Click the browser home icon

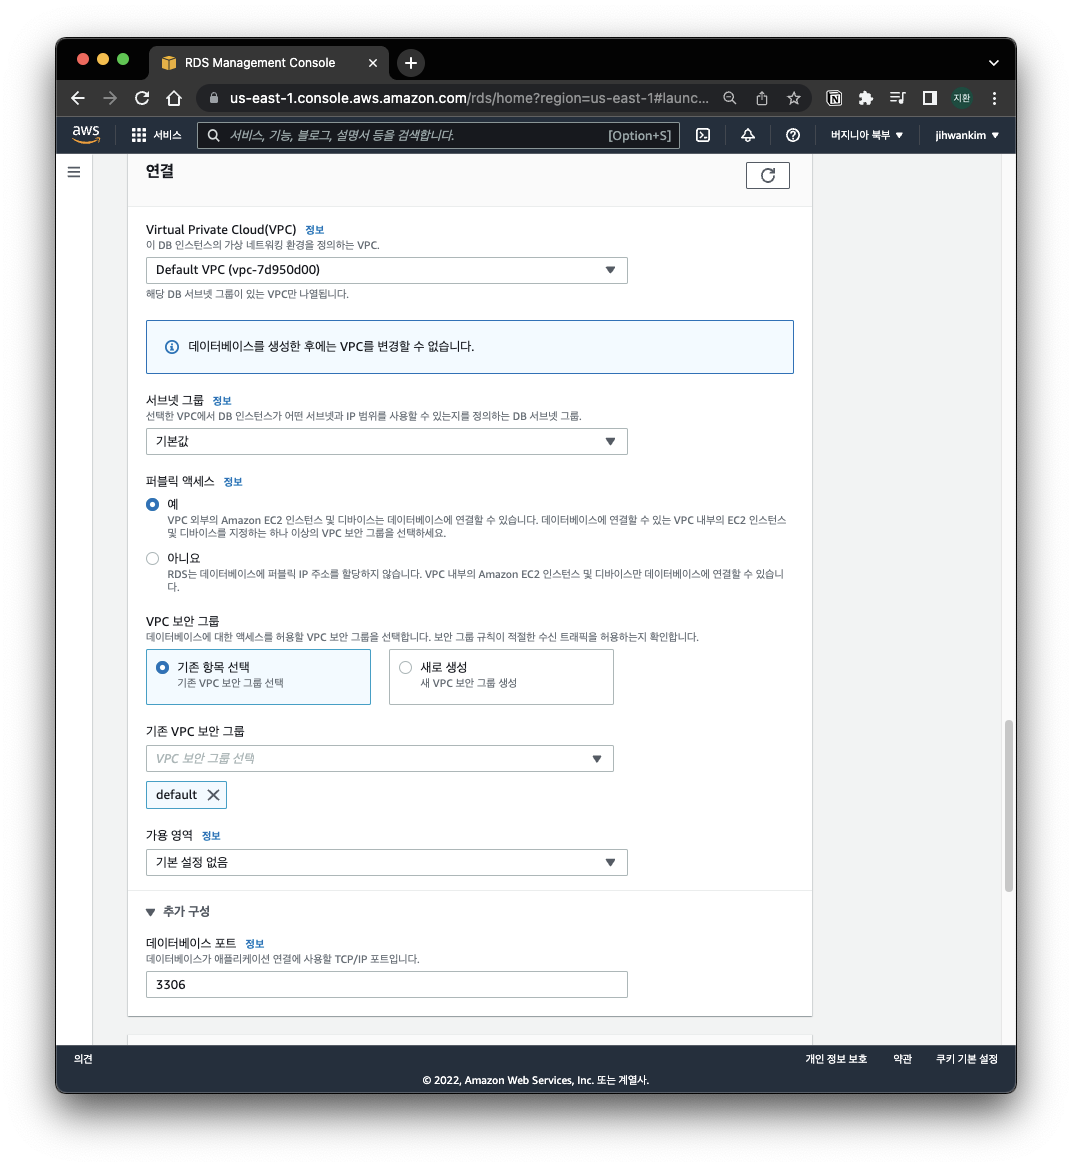(173, 98)
